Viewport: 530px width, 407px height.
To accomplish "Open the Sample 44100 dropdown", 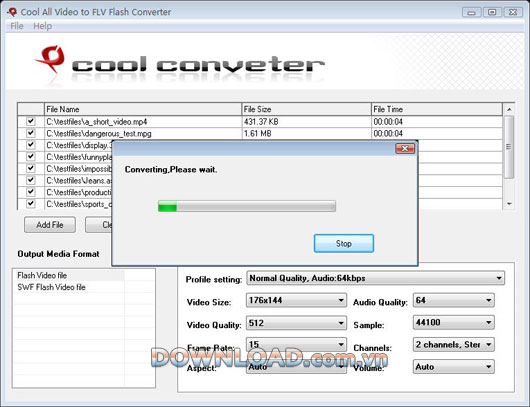I will click(x=454, y=322).
